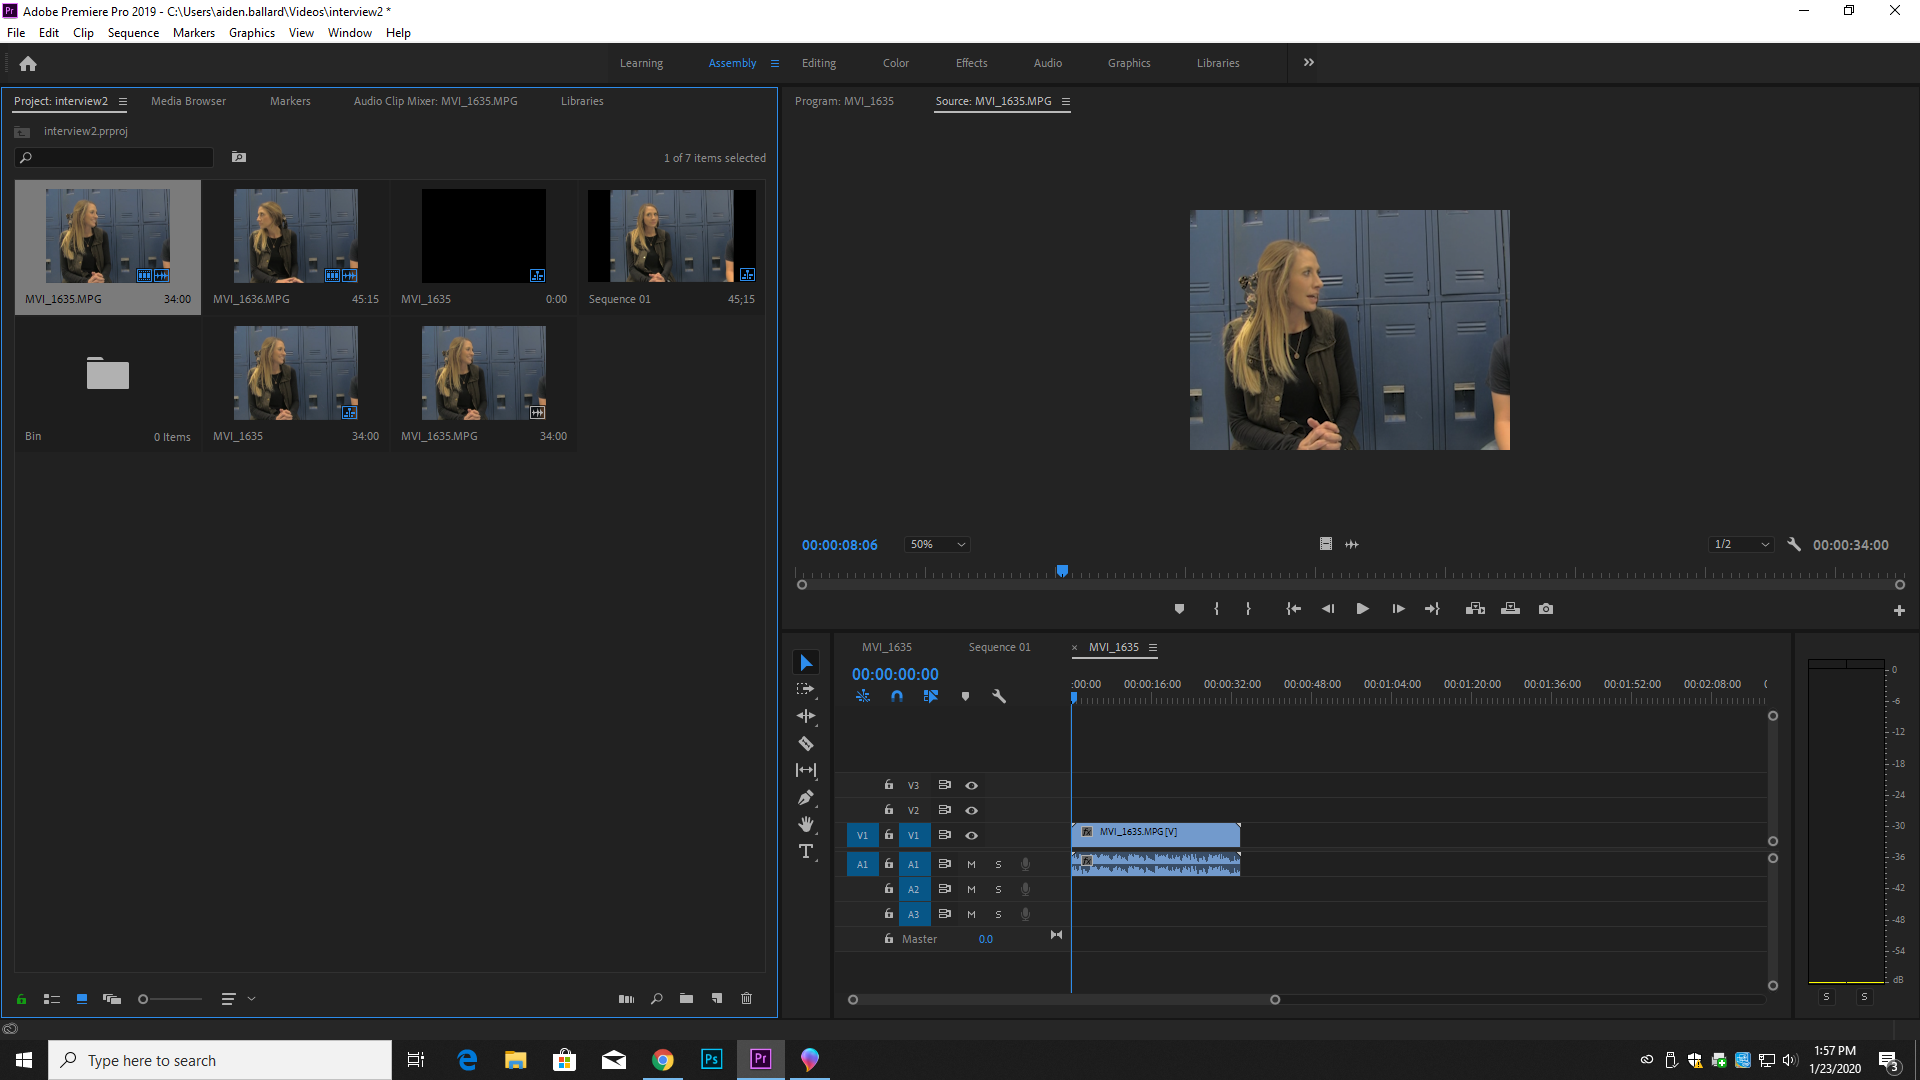
Task: Hide V2 track output using the eye icon
Action: pyautogui.click(x=971, y=810)
